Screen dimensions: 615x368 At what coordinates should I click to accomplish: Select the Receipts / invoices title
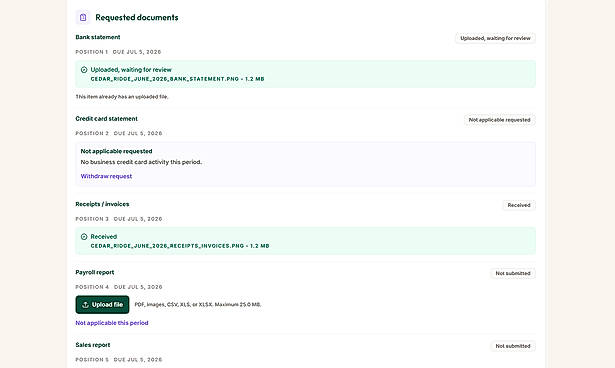coord(102,204)
